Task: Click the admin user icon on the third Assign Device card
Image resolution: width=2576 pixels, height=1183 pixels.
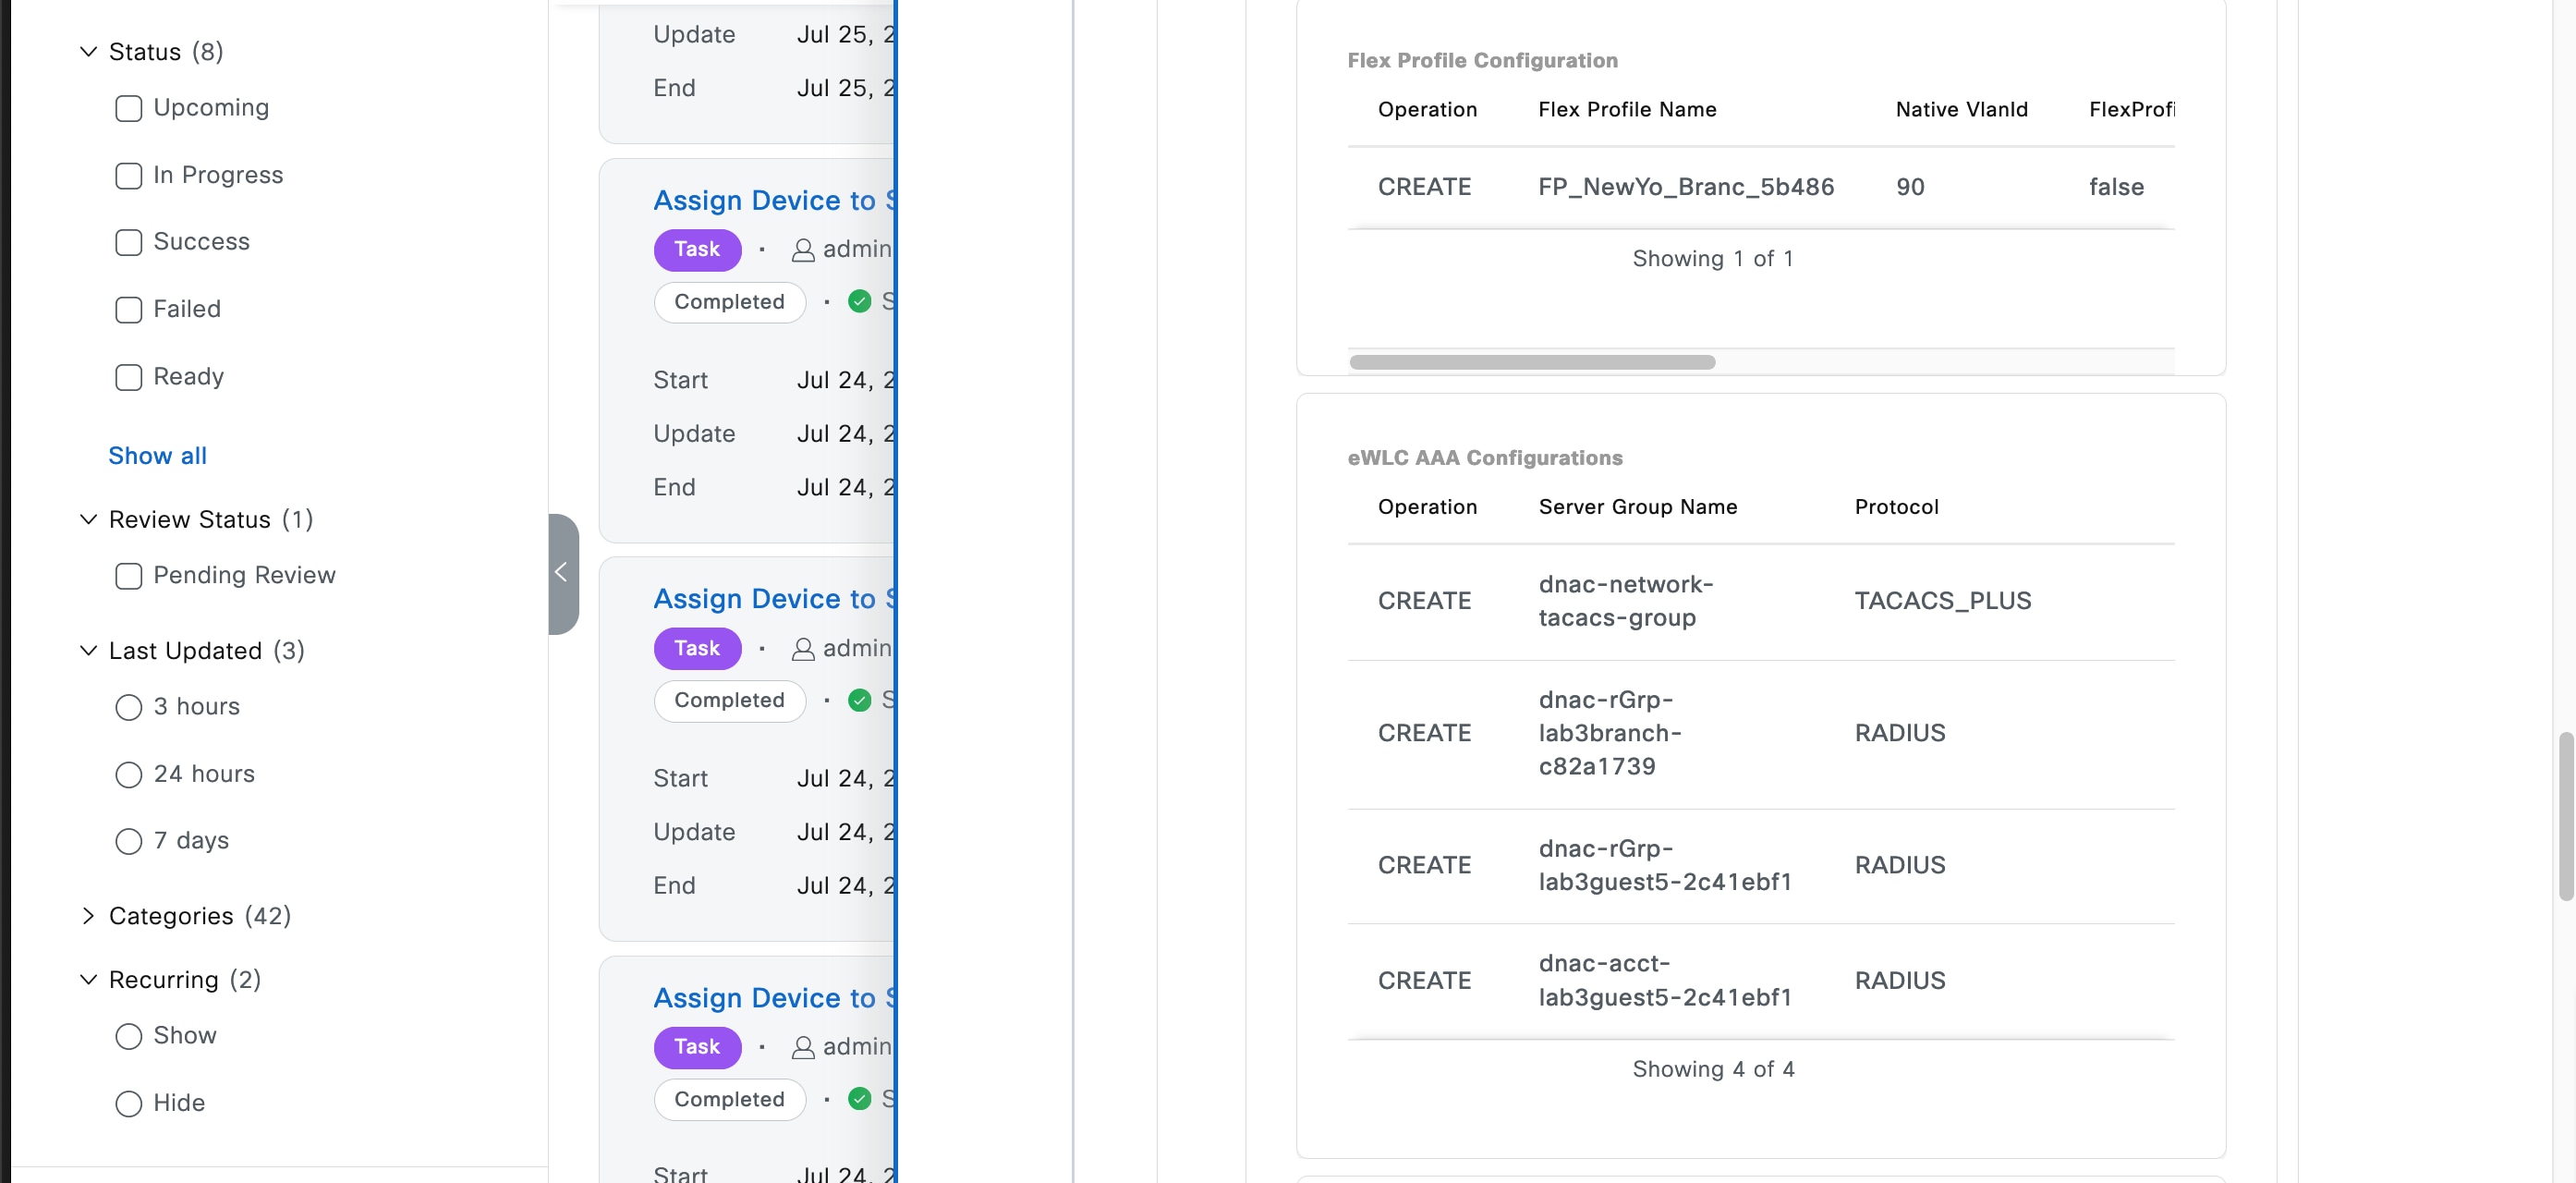Action: click(802, 1047)
